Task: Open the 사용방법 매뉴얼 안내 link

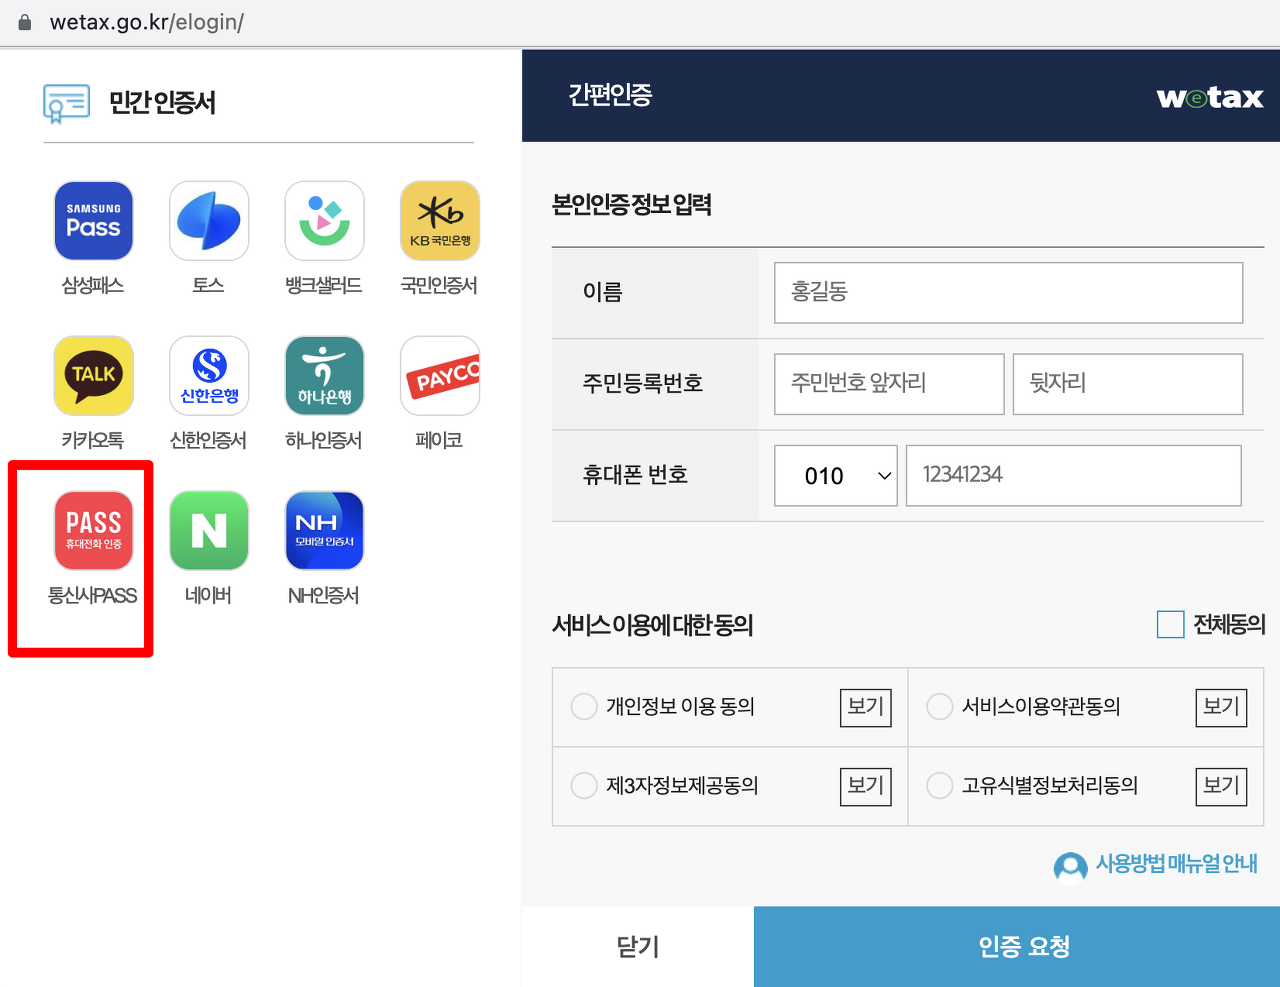Action: point(1177,863)
